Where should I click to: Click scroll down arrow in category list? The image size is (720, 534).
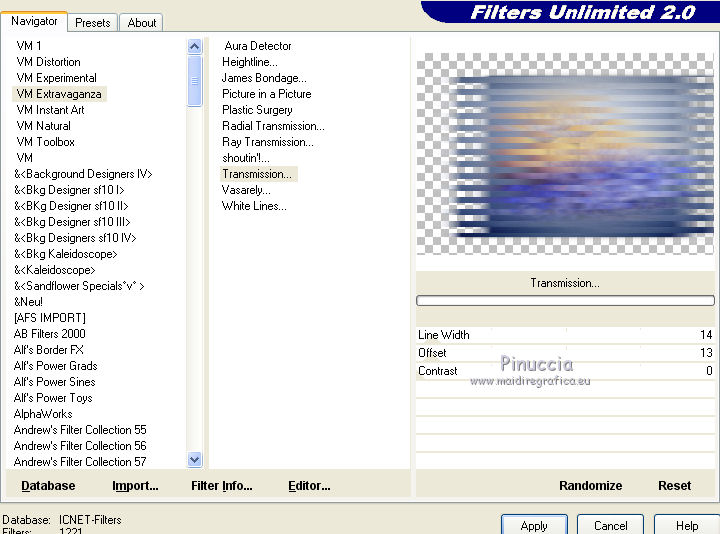pos(195,459)
